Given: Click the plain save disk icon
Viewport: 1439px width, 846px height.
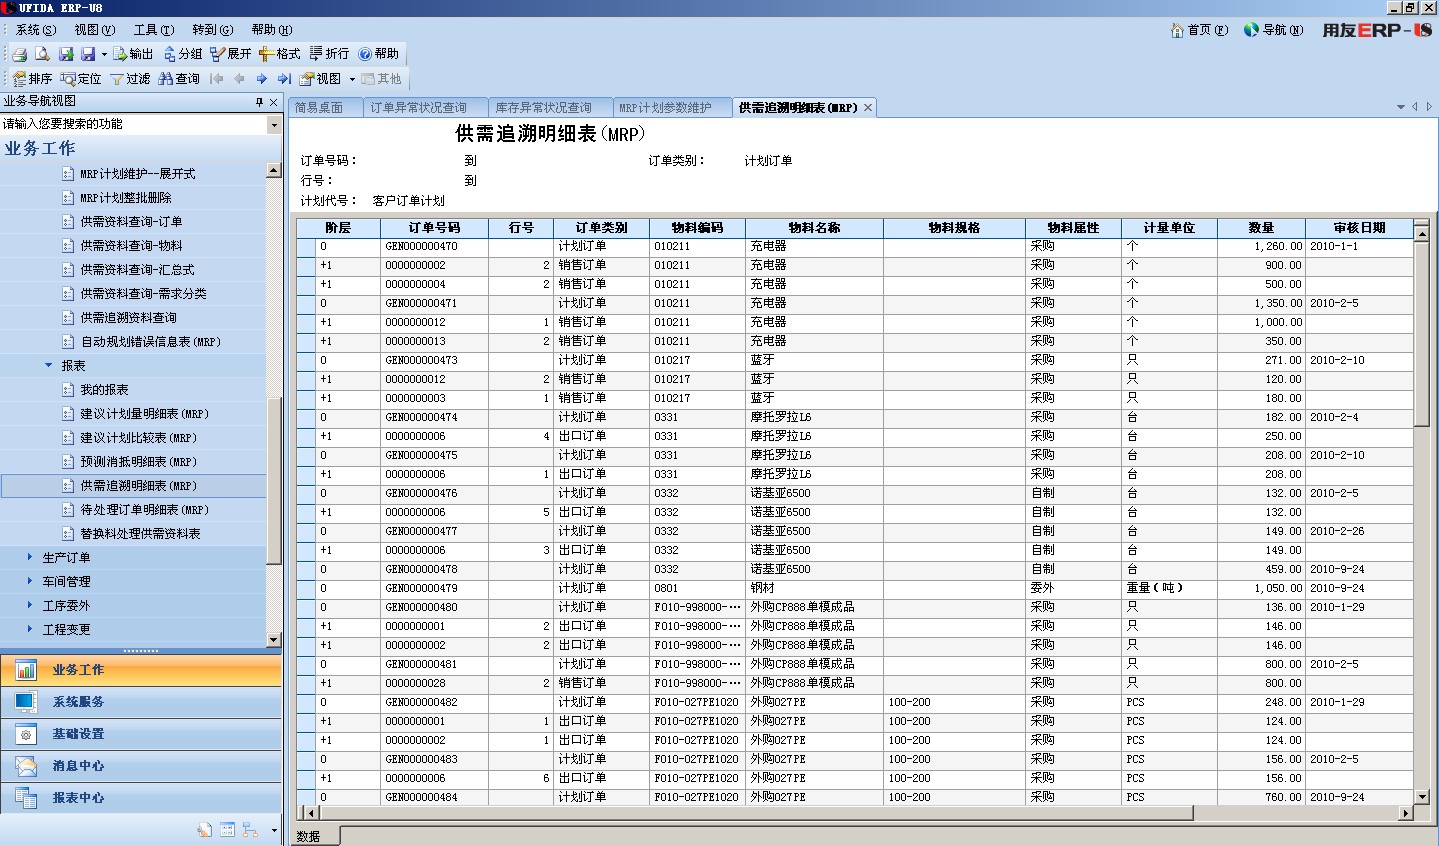Looking at the screenshot, I should [88, 54].
